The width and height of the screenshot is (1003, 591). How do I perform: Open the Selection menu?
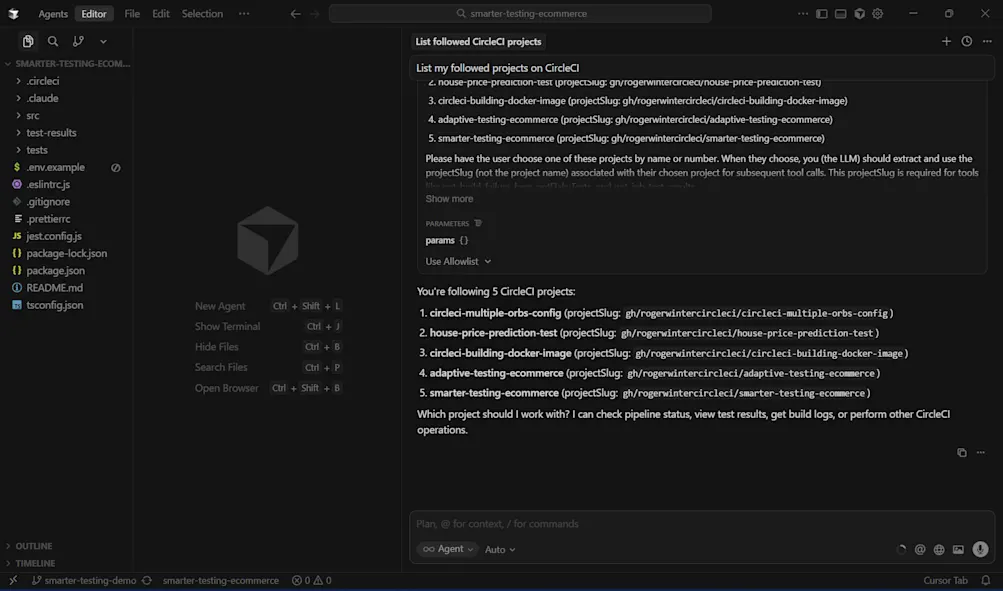coord(202,13)
